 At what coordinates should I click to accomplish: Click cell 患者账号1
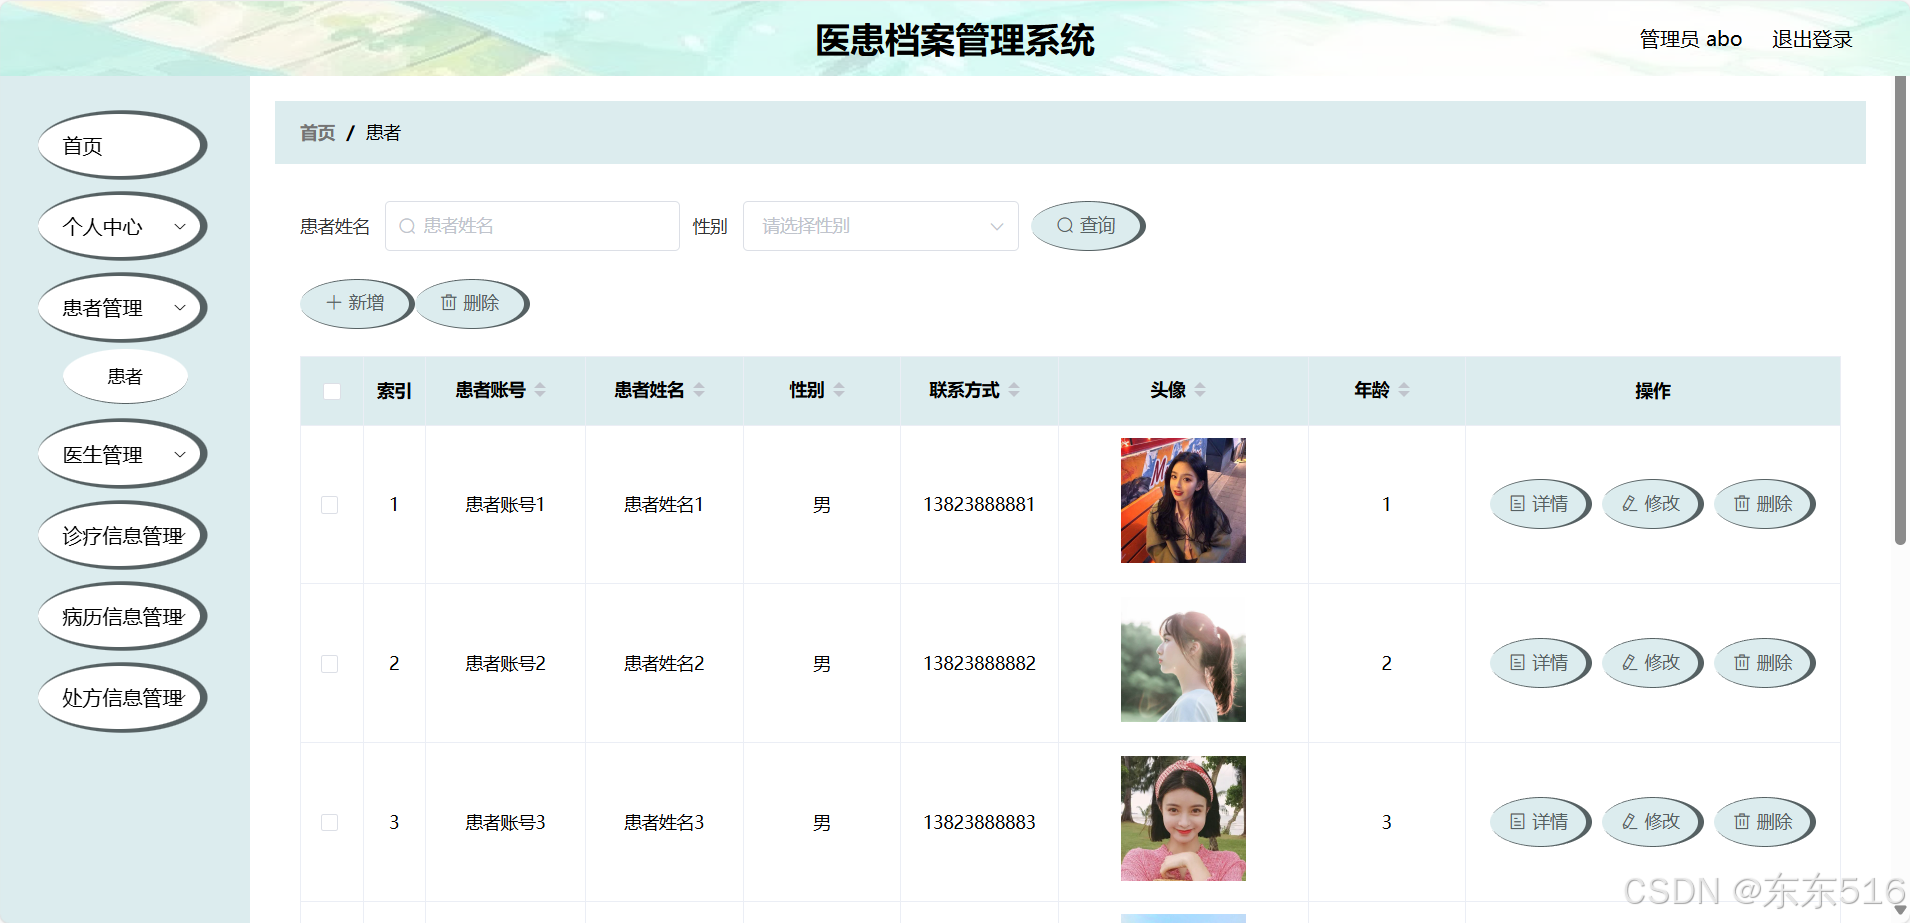(x=505, y=505)
